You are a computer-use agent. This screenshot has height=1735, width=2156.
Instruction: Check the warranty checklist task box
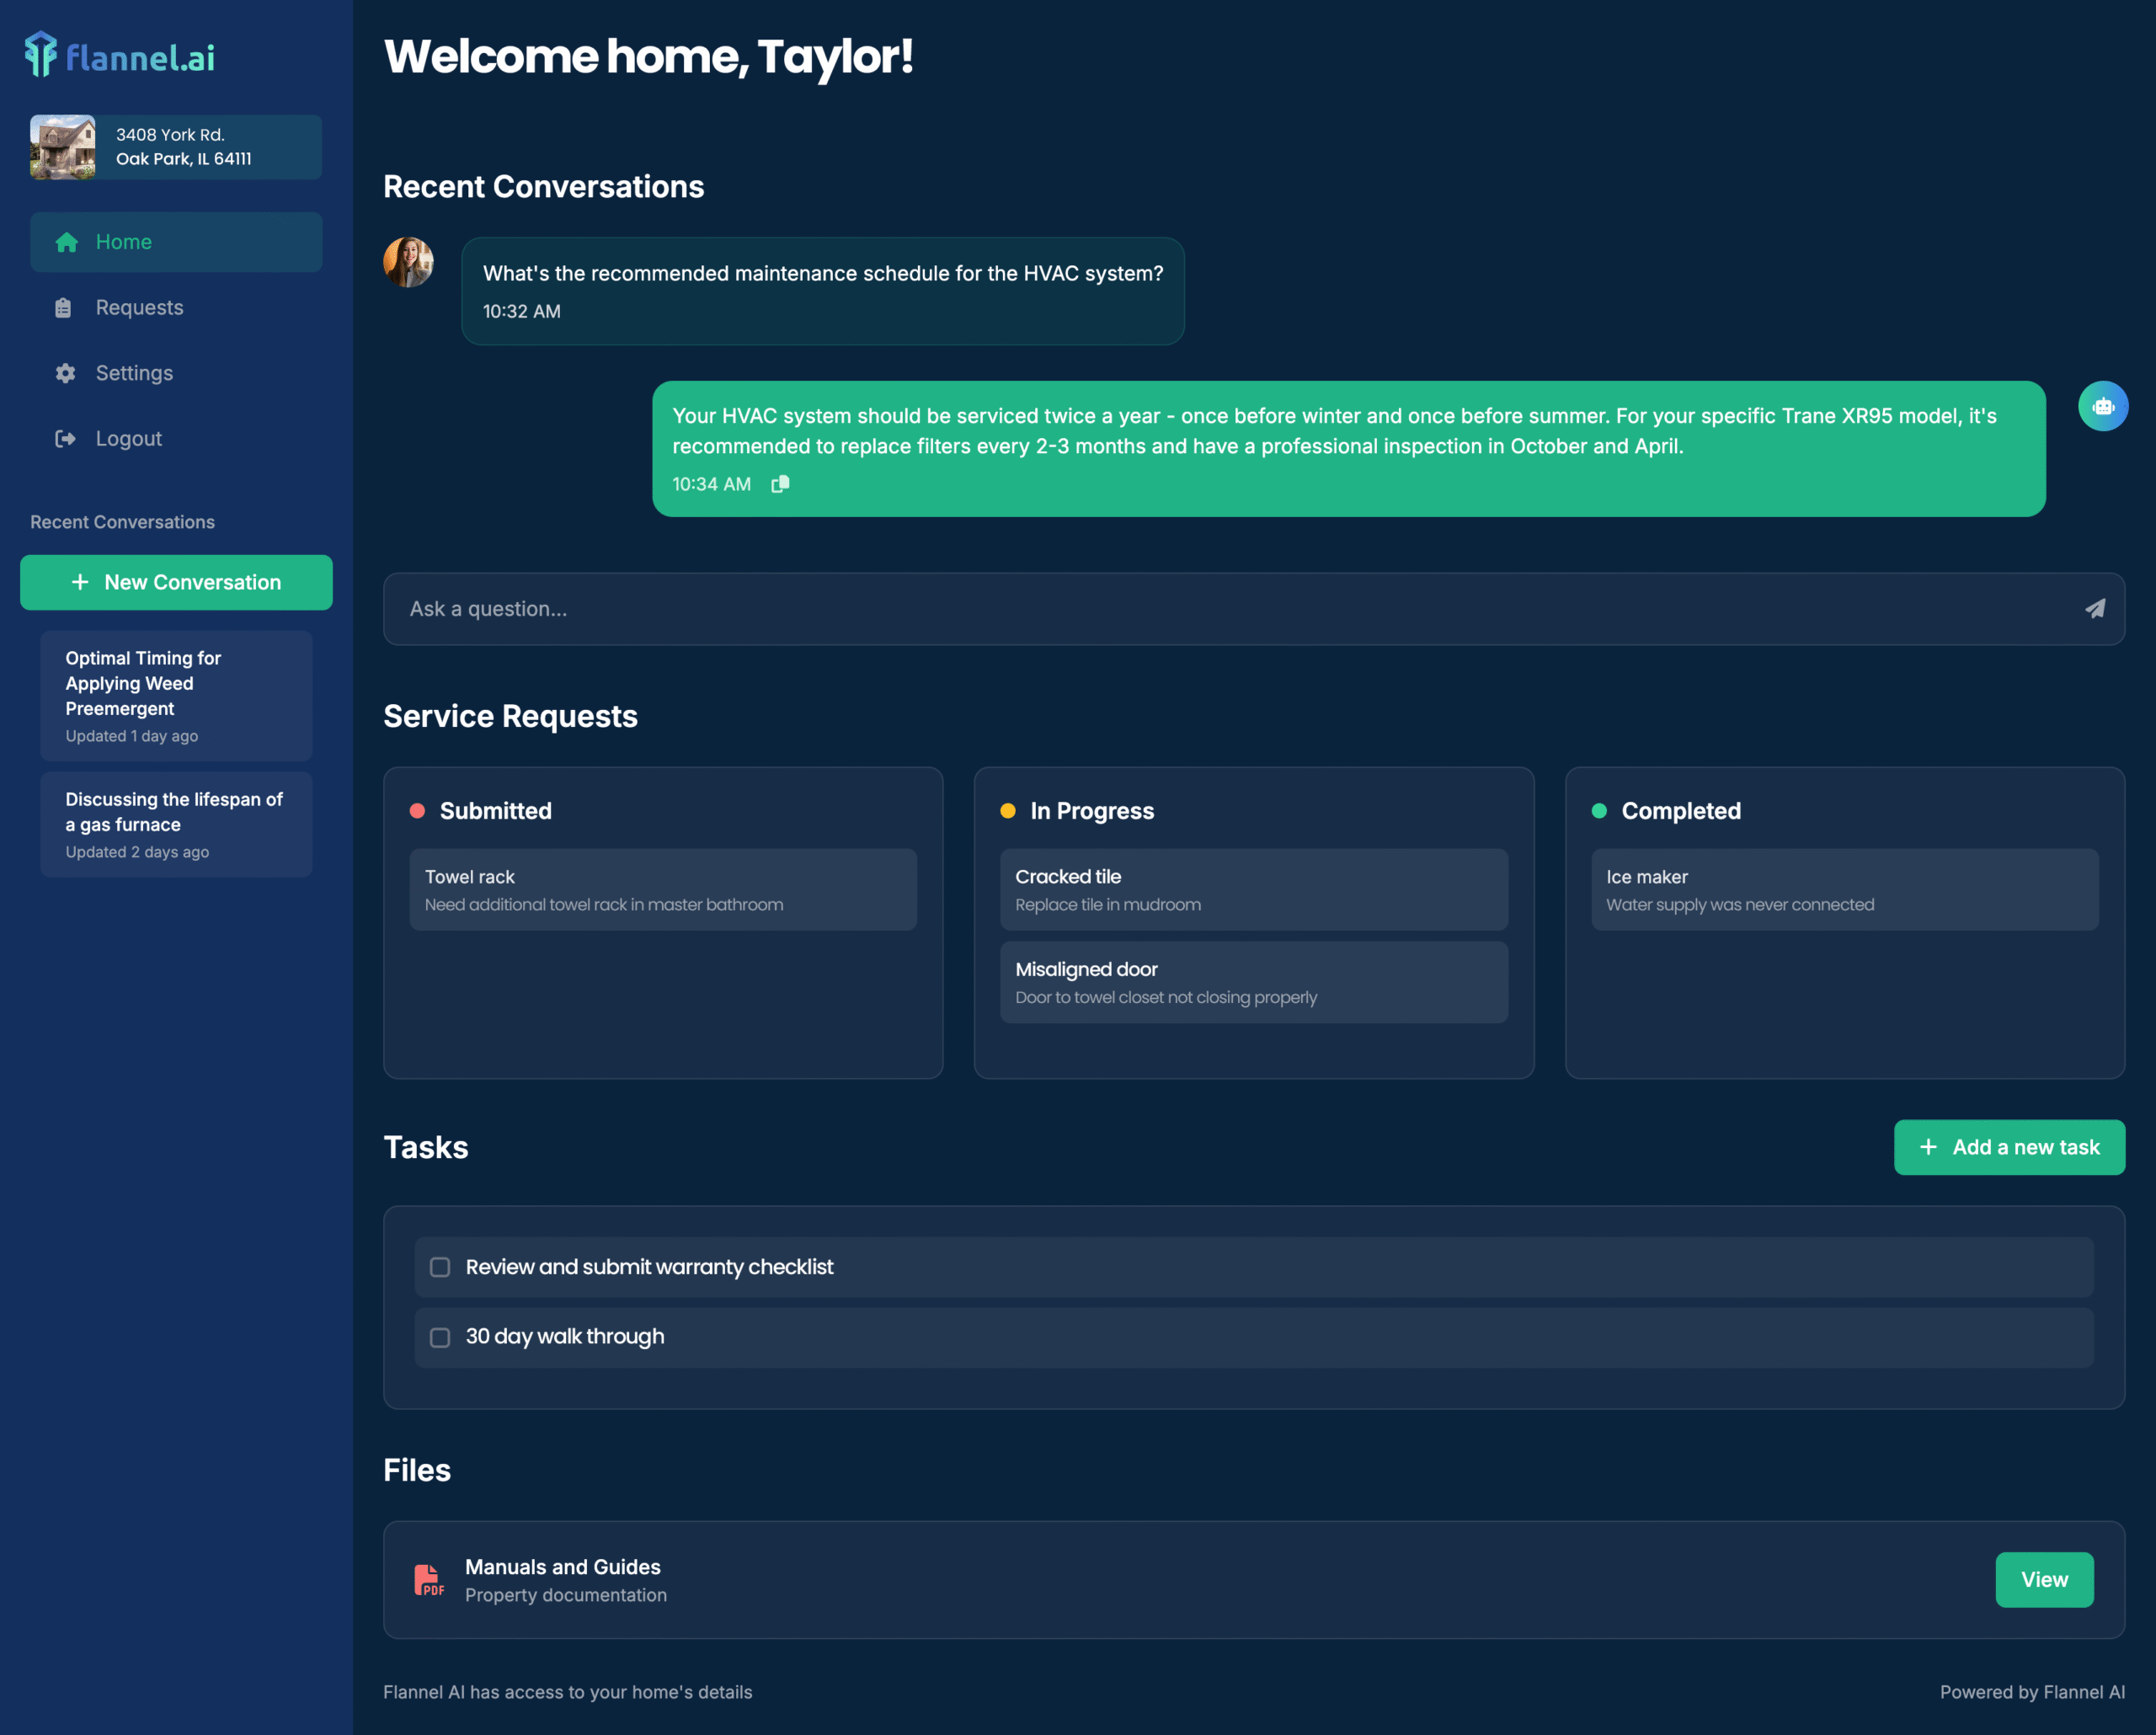click(440, 1267)
